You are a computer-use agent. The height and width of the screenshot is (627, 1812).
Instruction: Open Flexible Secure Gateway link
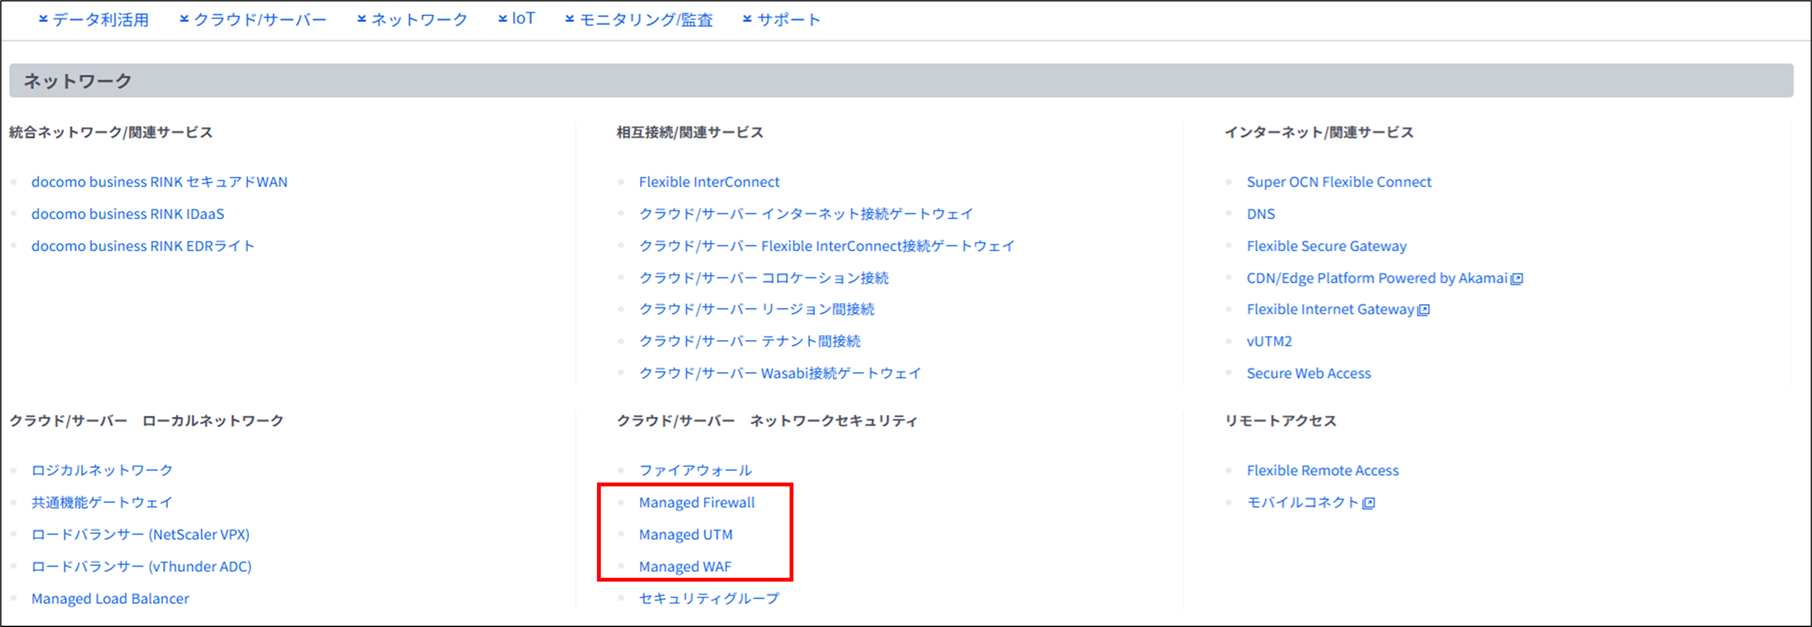(1326, 246)
